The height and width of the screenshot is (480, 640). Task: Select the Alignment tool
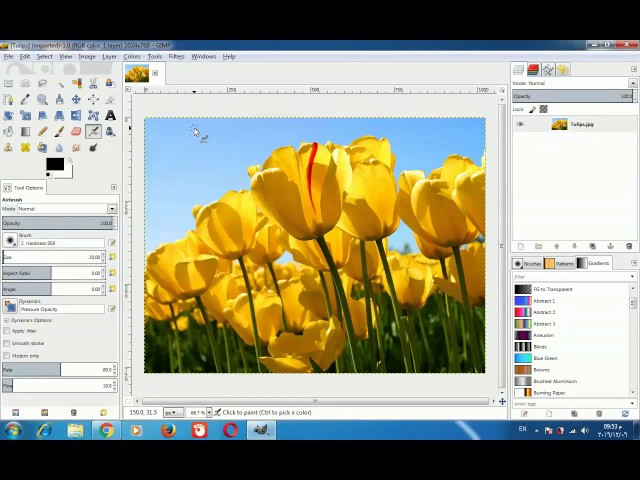click(93, 100)
